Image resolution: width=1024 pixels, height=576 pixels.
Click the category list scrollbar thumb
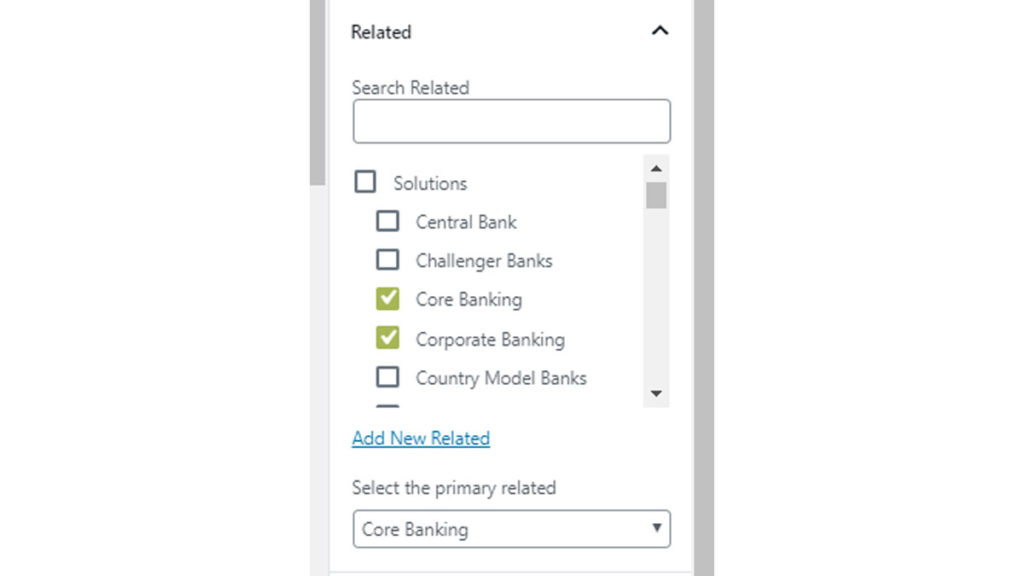(x=656, y=195)
